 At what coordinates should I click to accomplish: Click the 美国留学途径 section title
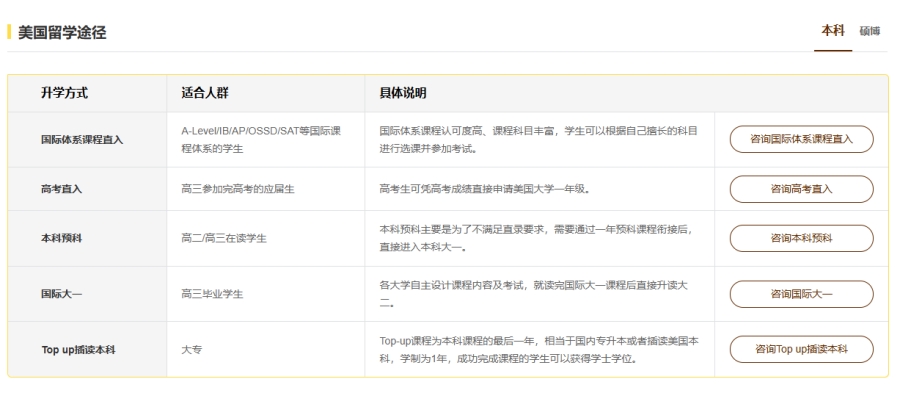coord(62,33)
